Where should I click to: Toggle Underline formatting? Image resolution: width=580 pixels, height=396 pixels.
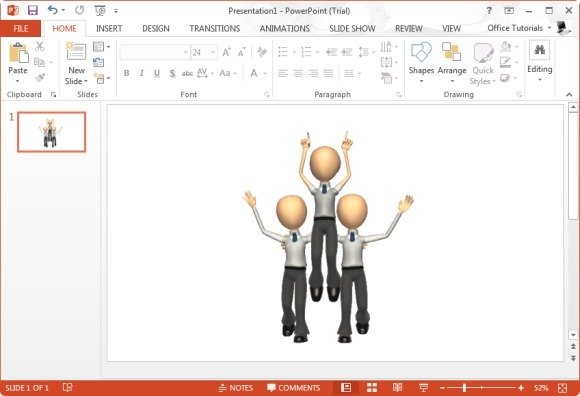click(x=157, y=73)
